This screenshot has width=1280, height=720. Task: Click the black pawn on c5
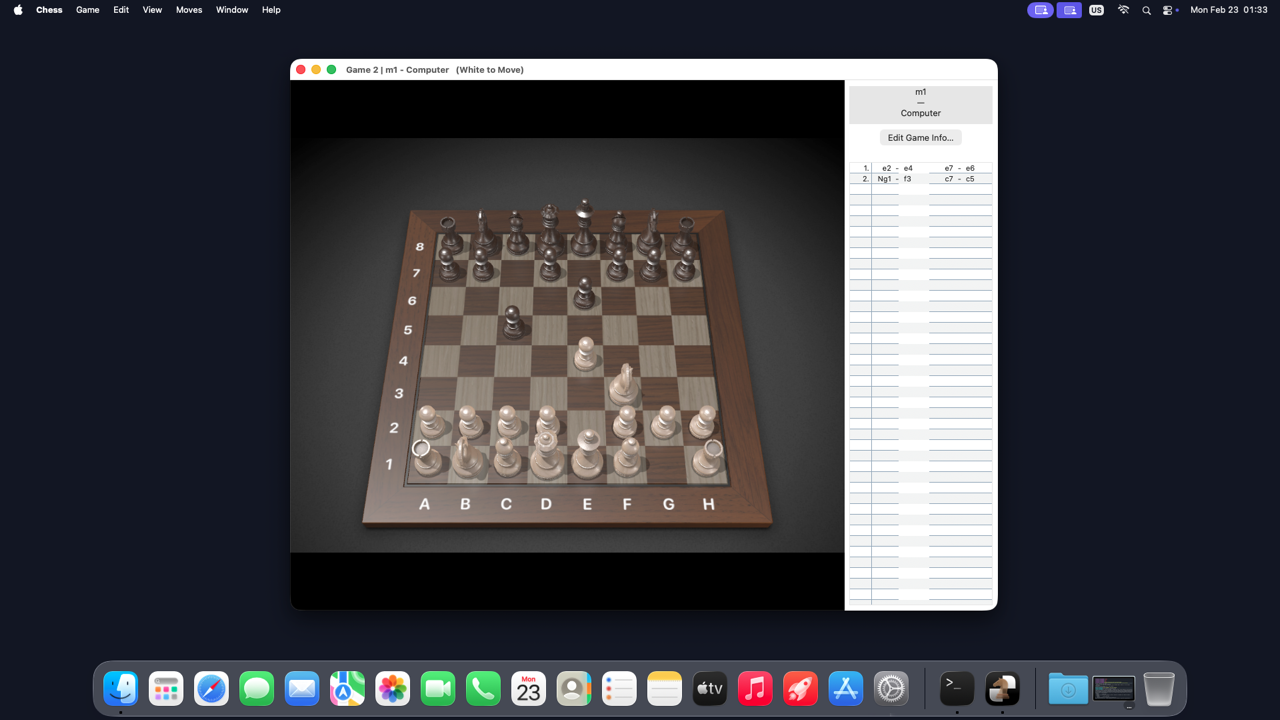click(513, 324)
